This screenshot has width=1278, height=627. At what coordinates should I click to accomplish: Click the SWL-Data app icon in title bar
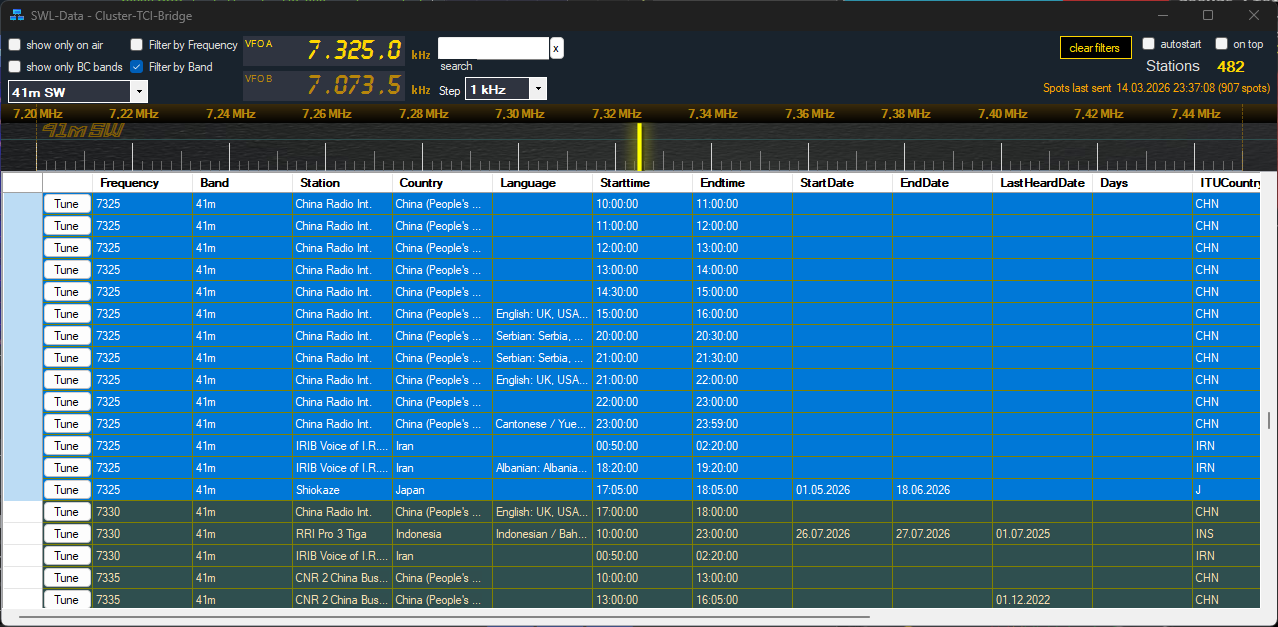(x=16, y=16)
